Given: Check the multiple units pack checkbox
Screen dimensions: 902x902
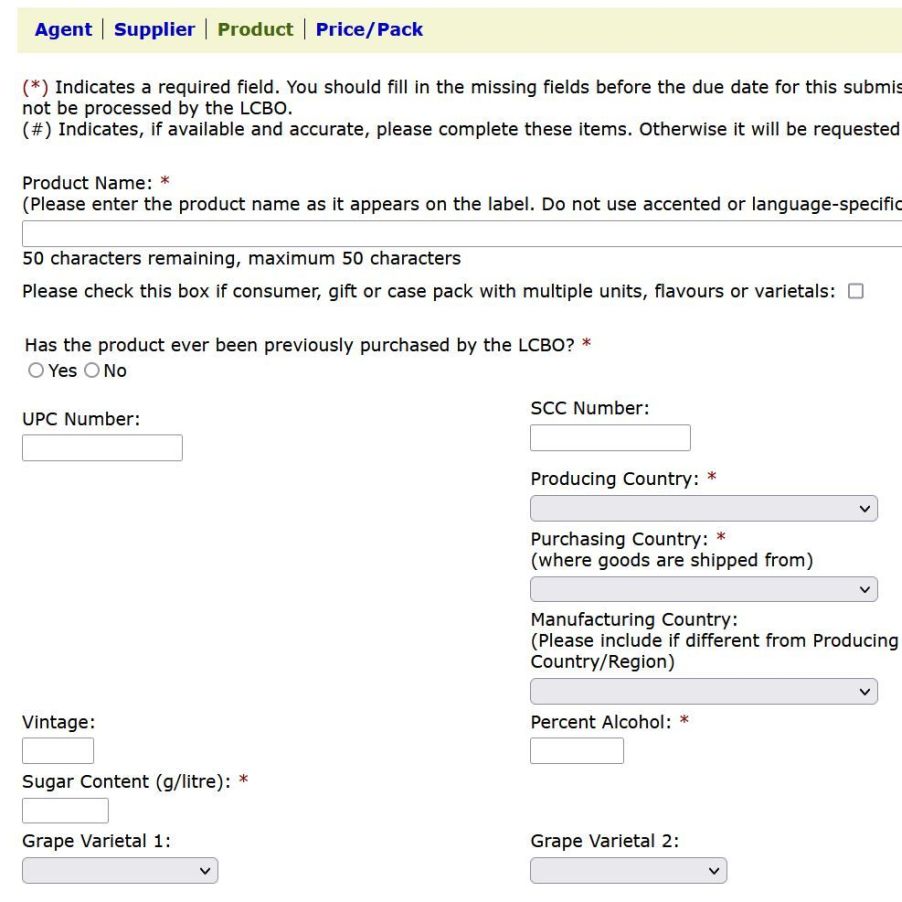Looking at the screenshot, I should [855, 292].
